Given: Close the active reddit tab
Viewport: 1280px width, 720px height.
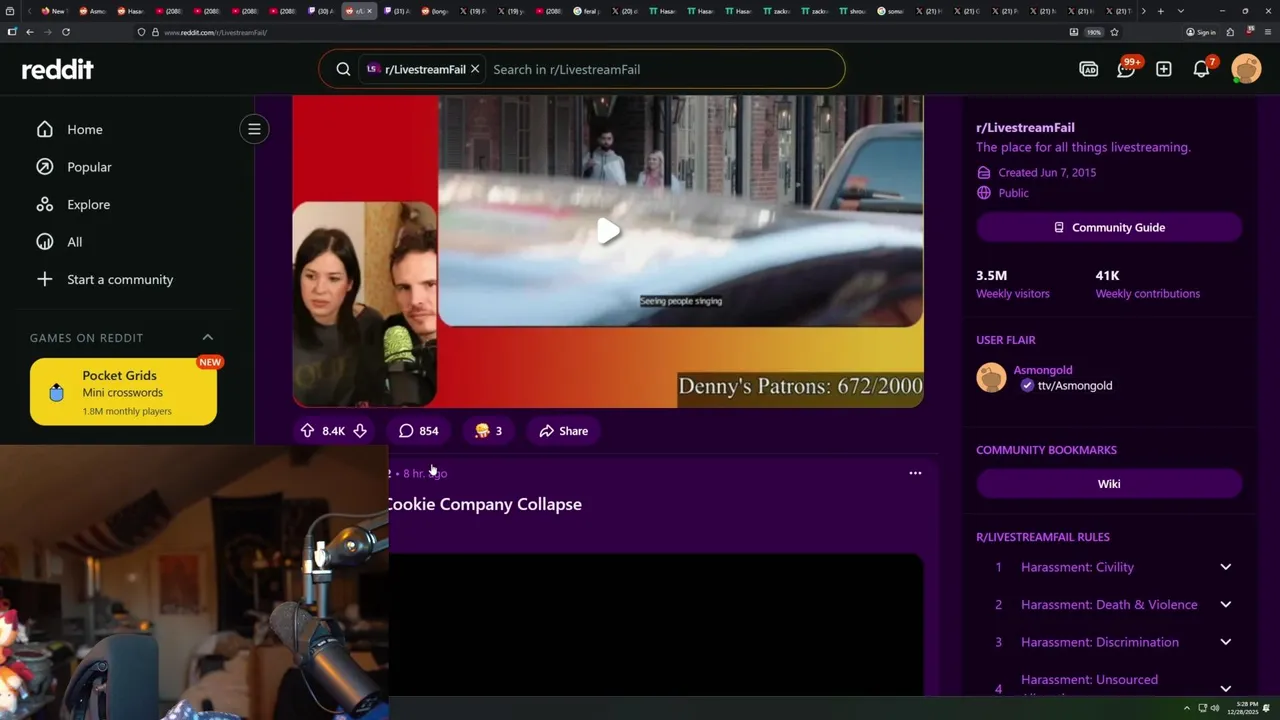Looking at the screenshot, I should click(x=369, y=11).
